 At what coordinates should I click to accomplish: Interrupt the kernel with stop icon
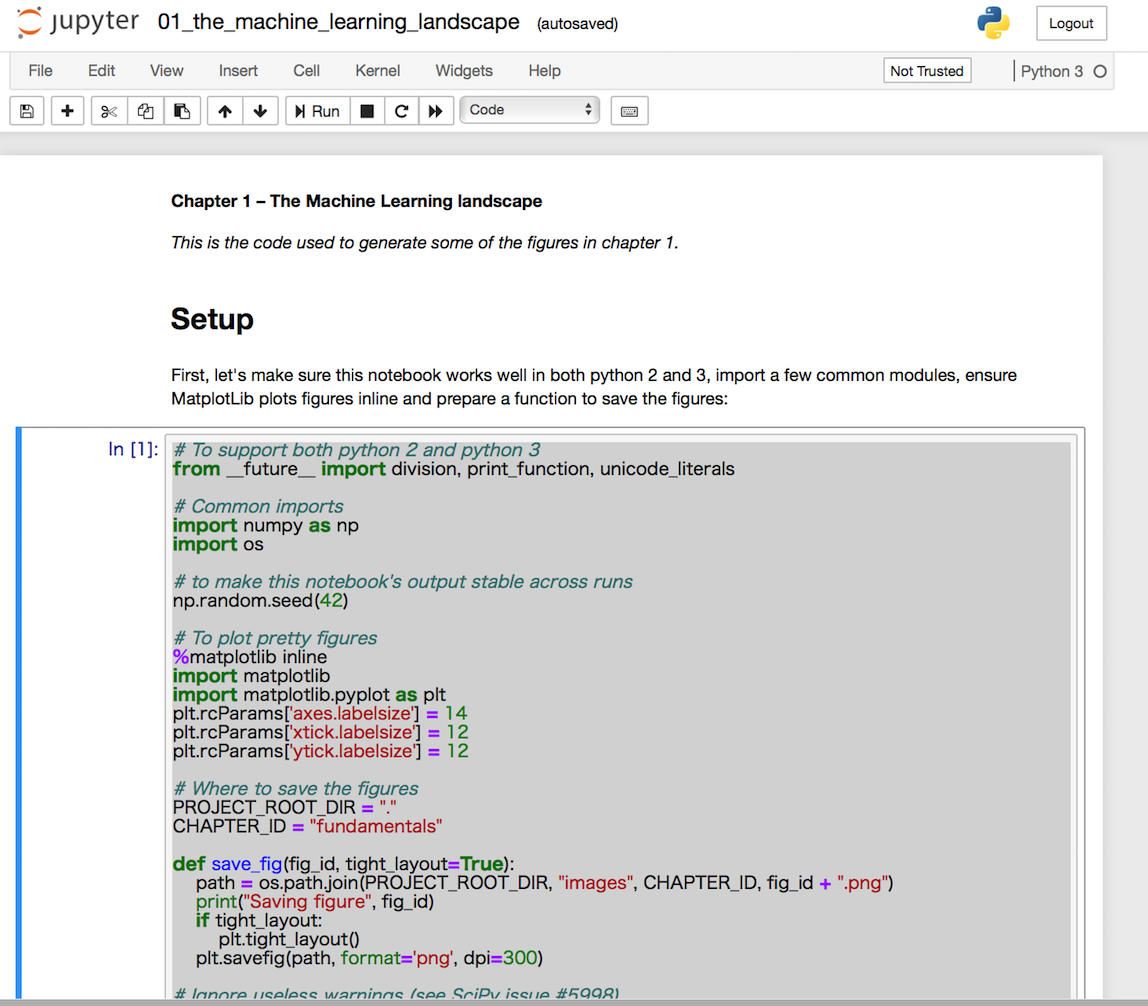tap(367, 111)
